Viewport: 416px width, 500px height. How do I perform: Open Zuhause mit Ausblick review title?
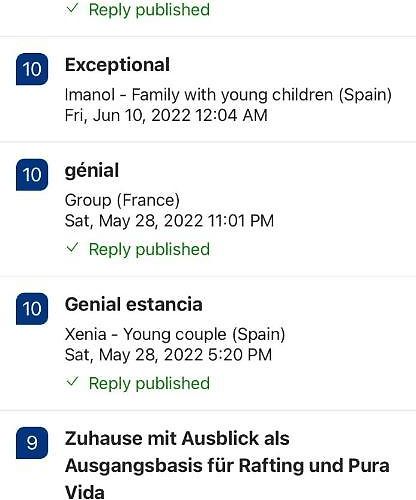pos(227,465)
